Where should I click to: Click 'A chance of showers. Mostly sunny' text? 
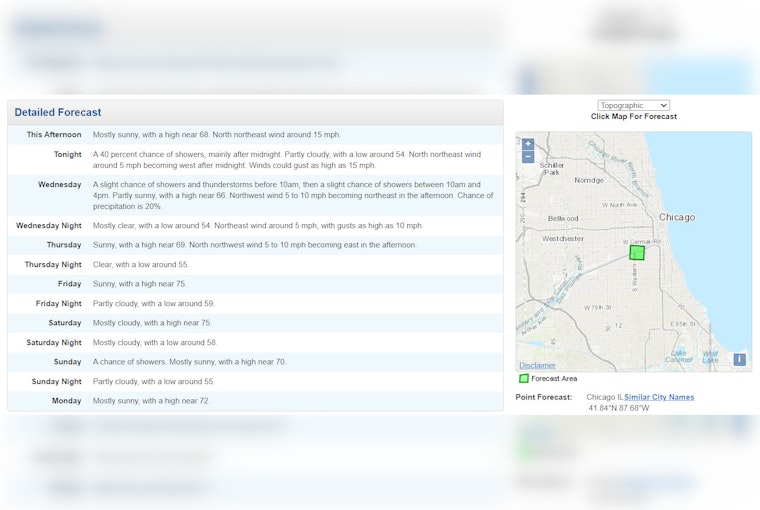coord(154,362)
